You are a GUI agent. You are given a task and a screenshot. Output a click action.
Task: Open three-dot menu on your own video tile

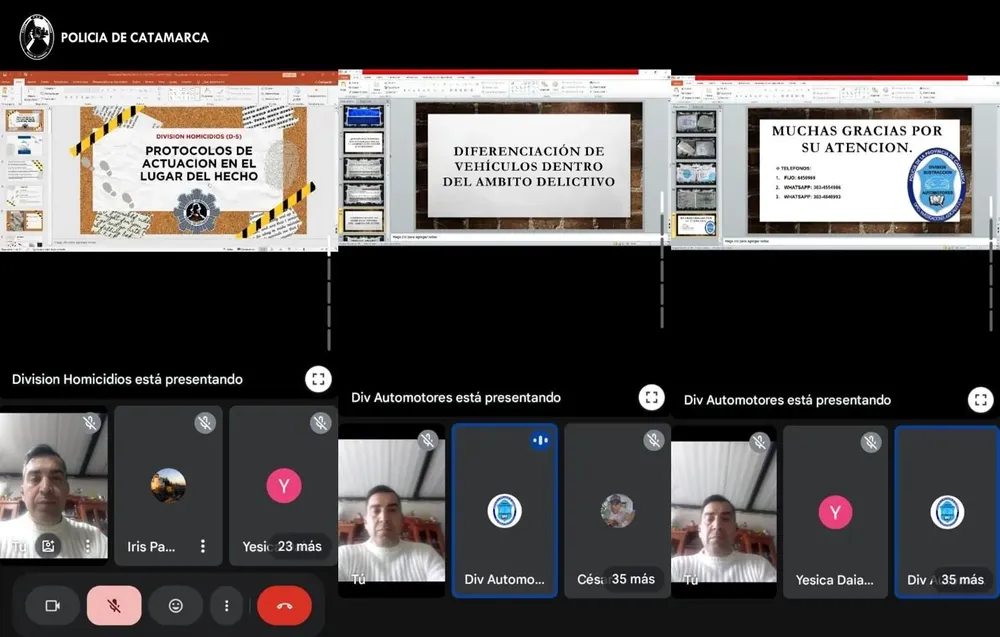coord(88,546)
